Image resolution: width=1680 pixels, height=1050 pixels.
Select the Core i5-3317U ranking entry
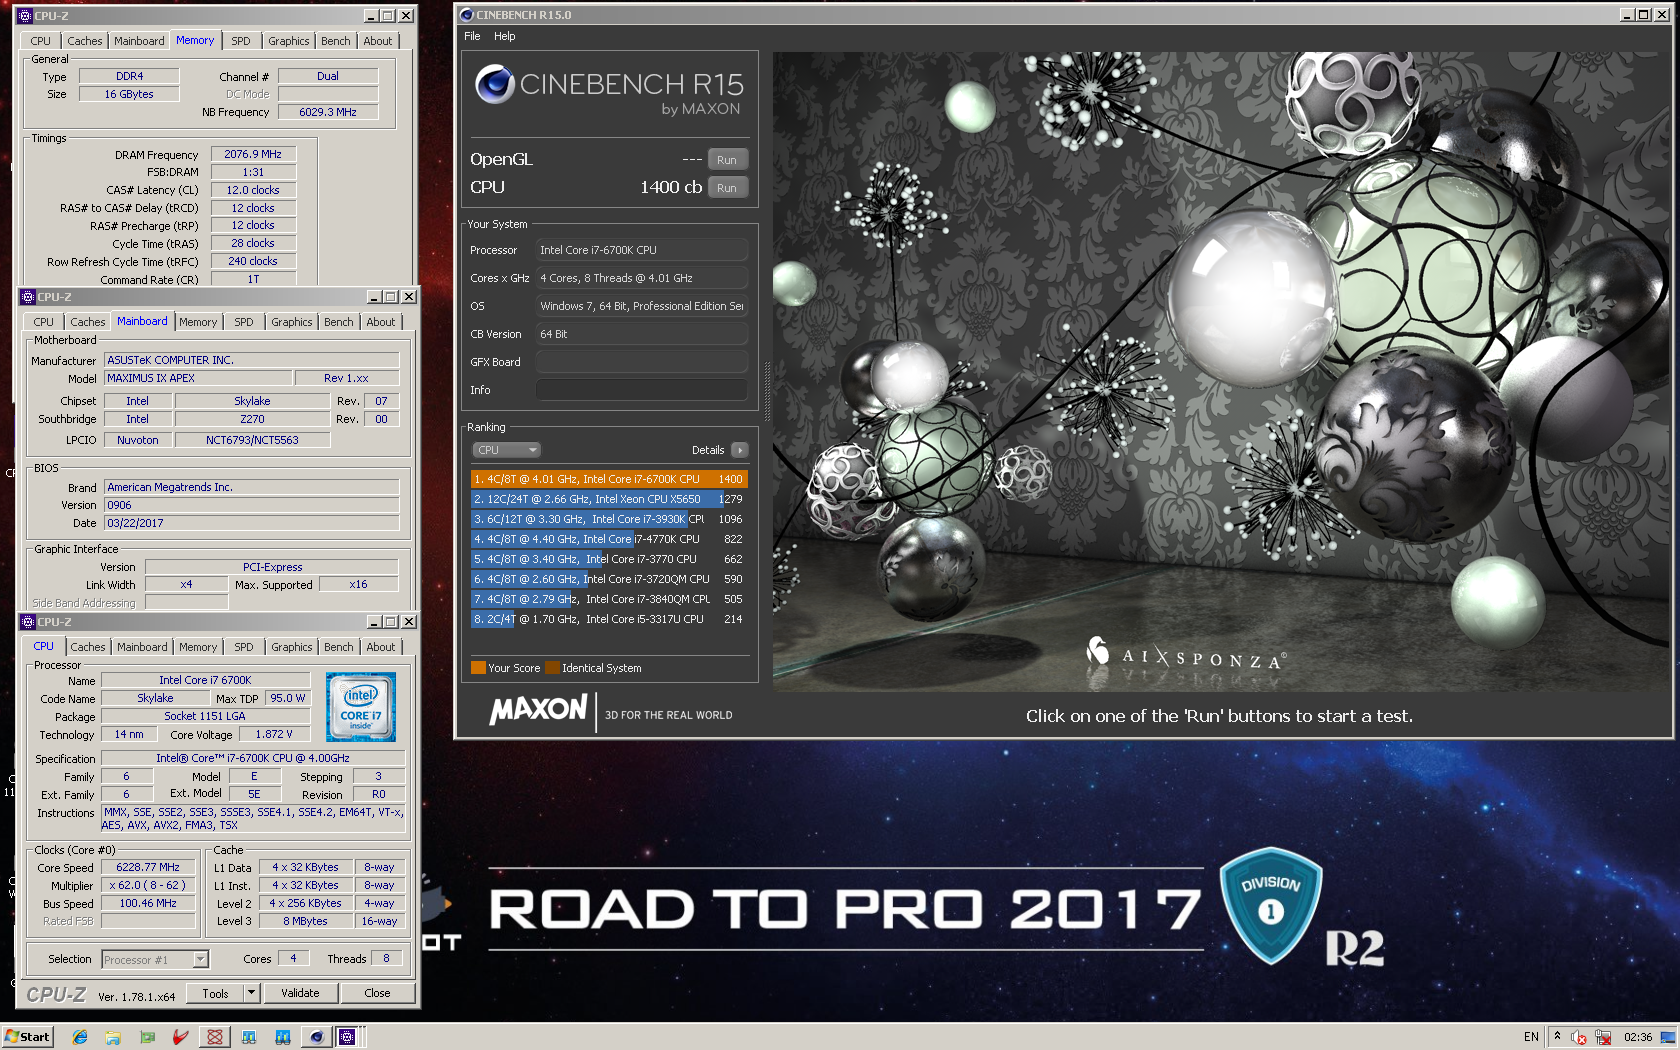[609, 619]
